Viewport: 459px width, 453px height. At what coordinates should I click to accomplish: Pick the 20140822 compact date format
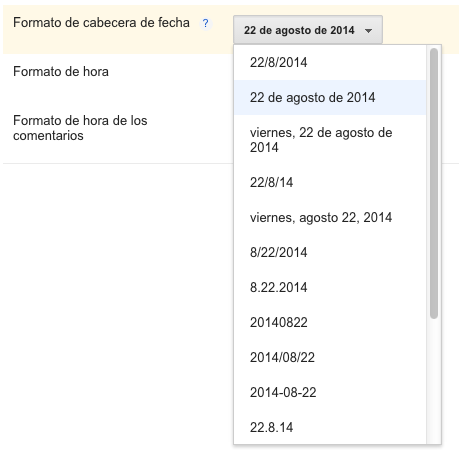tap(330, 322)
